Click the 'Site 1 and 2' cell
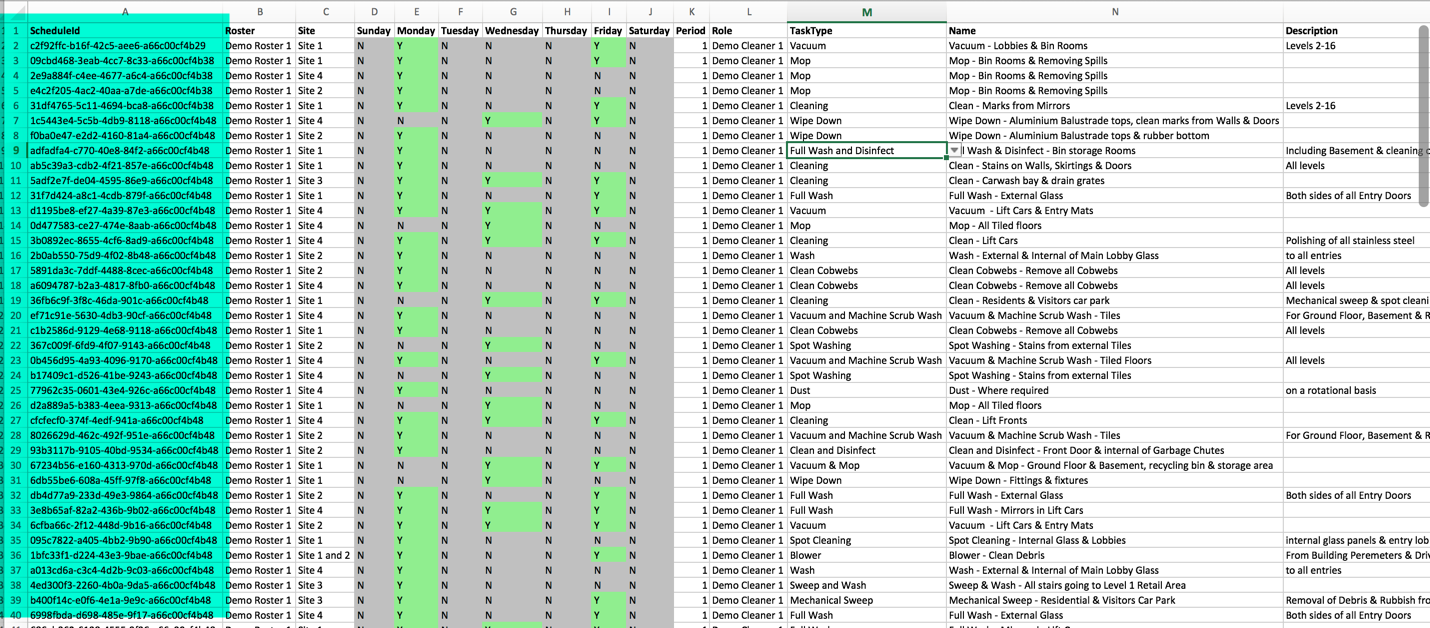 pyautogui.click(x=324, y=556)
